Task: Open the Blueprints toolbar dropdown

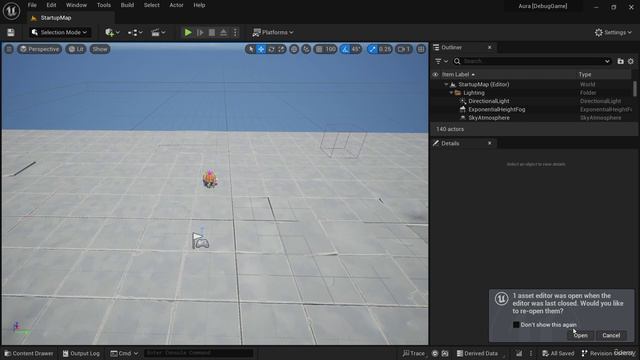Action: click(x=135, y=32)
